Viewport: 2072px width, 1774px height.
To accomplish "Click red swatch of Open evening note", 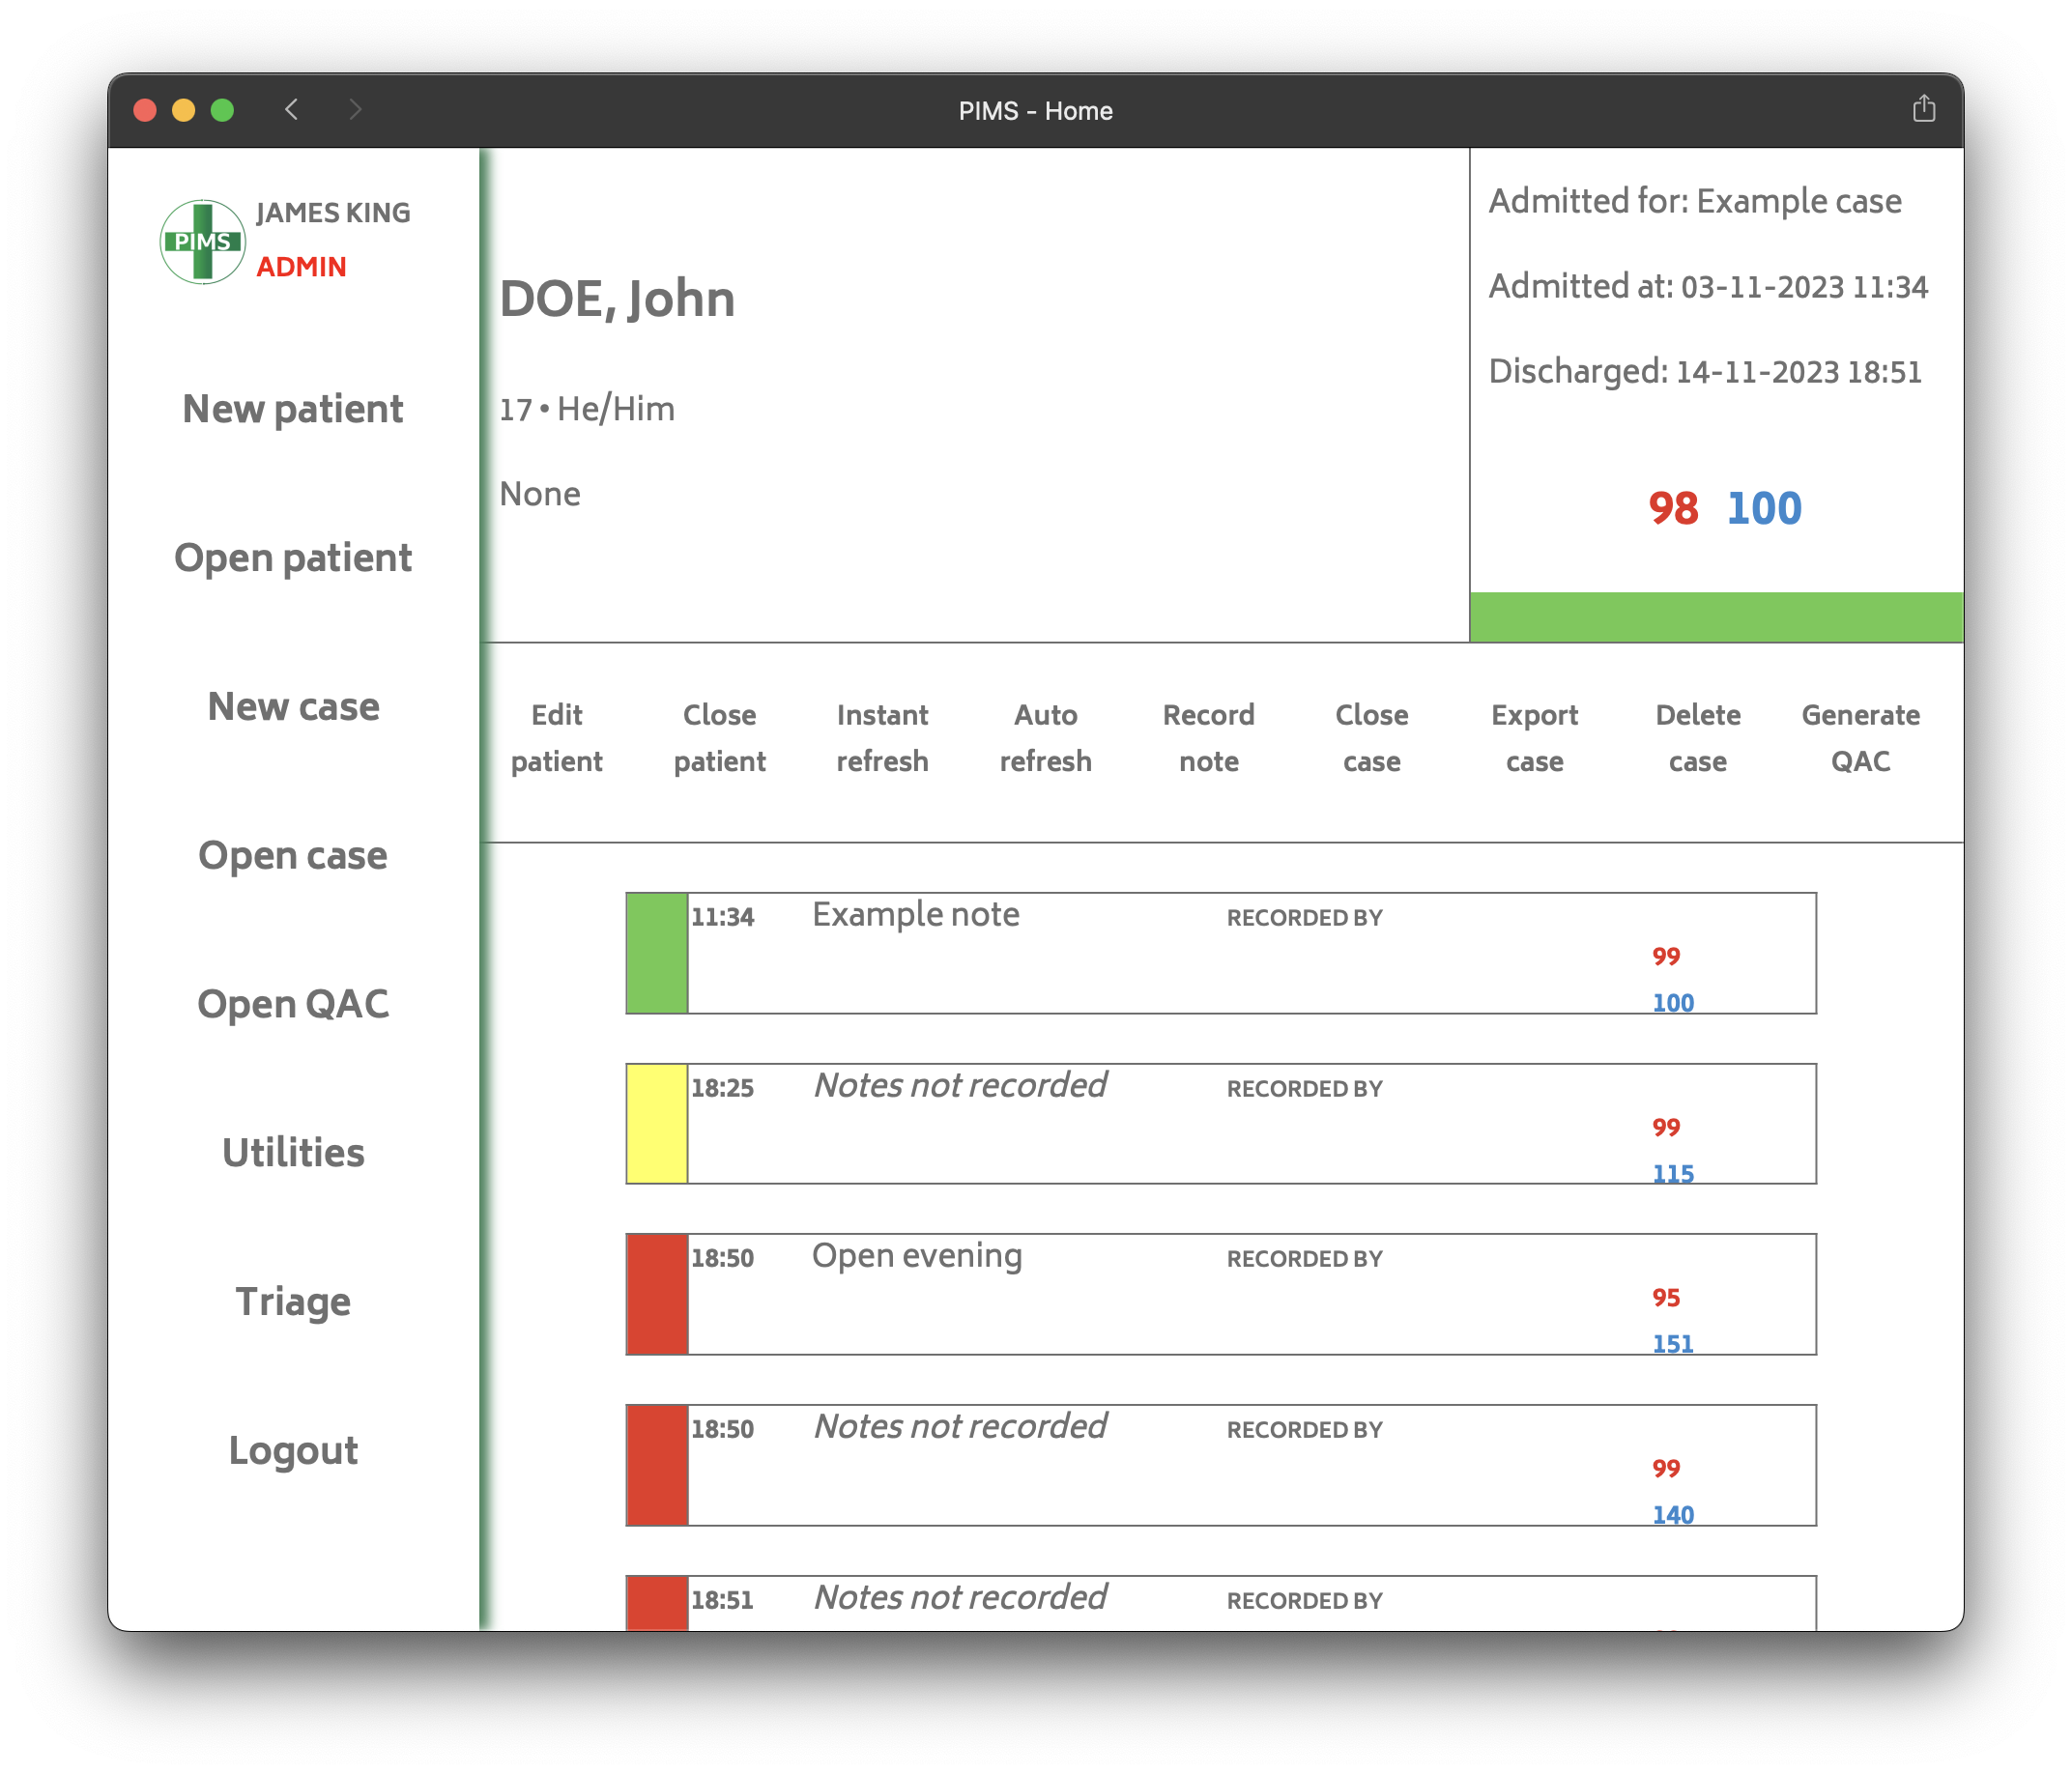I will pos(656,1294).
